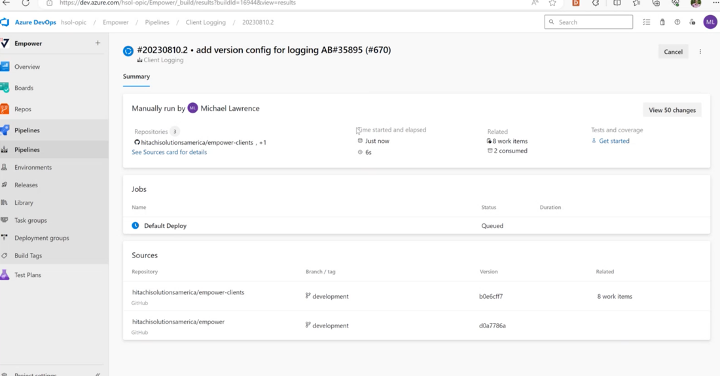Open the browser profile picture
This screenshot has width=720, height=376.
point(696,3)
